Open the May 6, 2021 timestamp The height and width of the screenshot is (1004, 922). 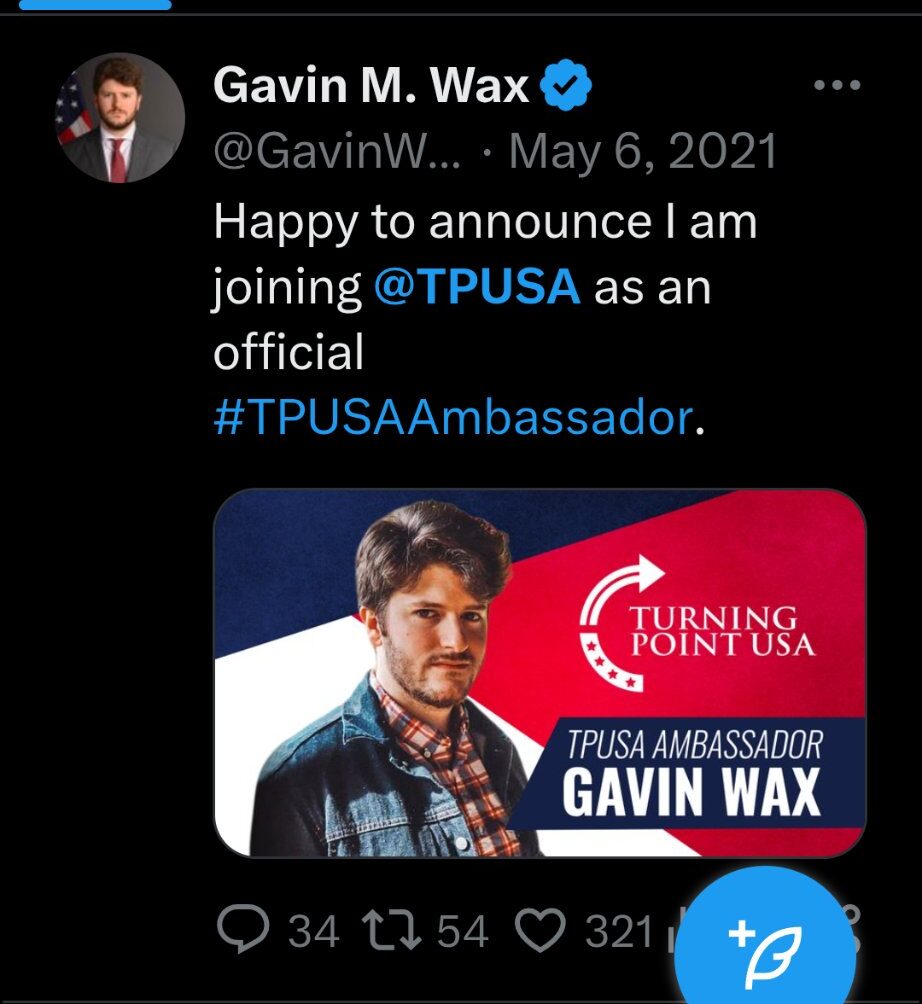tap(642, 152)
